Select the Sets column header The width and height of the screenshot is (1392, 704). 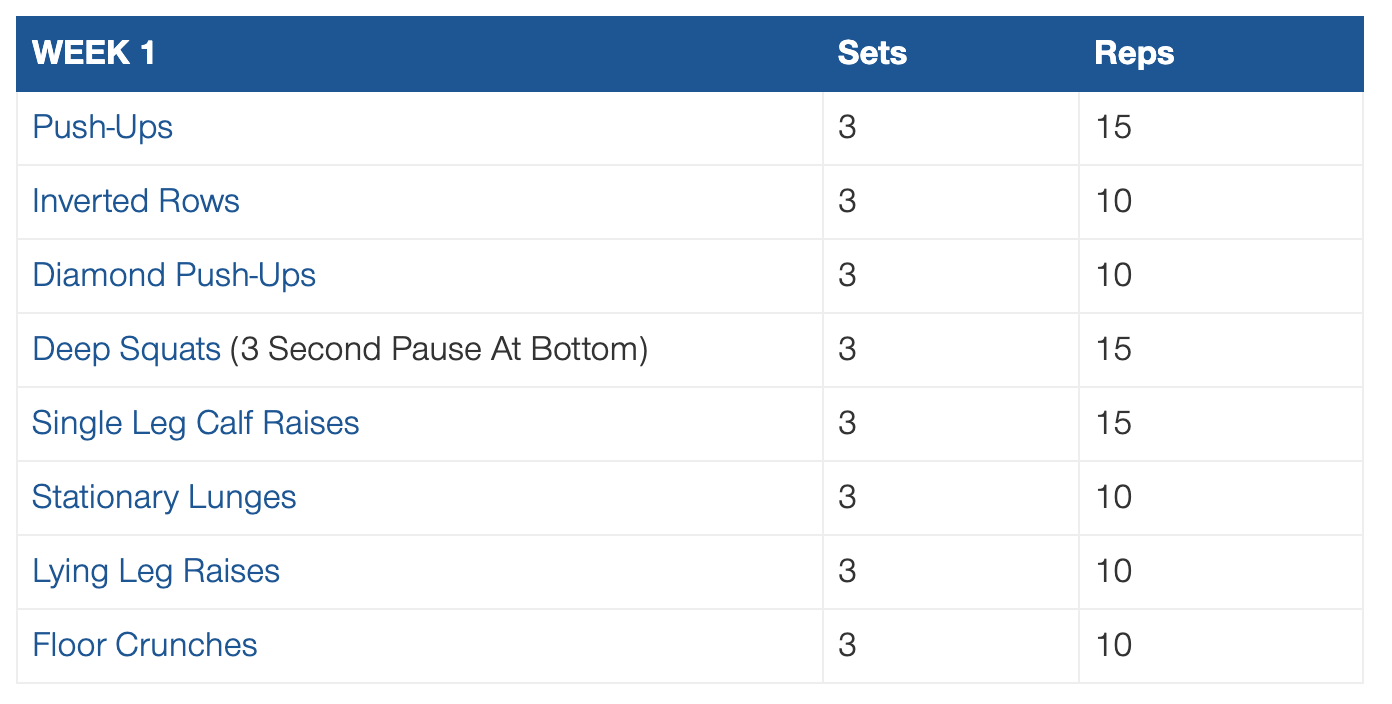[x=950, y=54]
